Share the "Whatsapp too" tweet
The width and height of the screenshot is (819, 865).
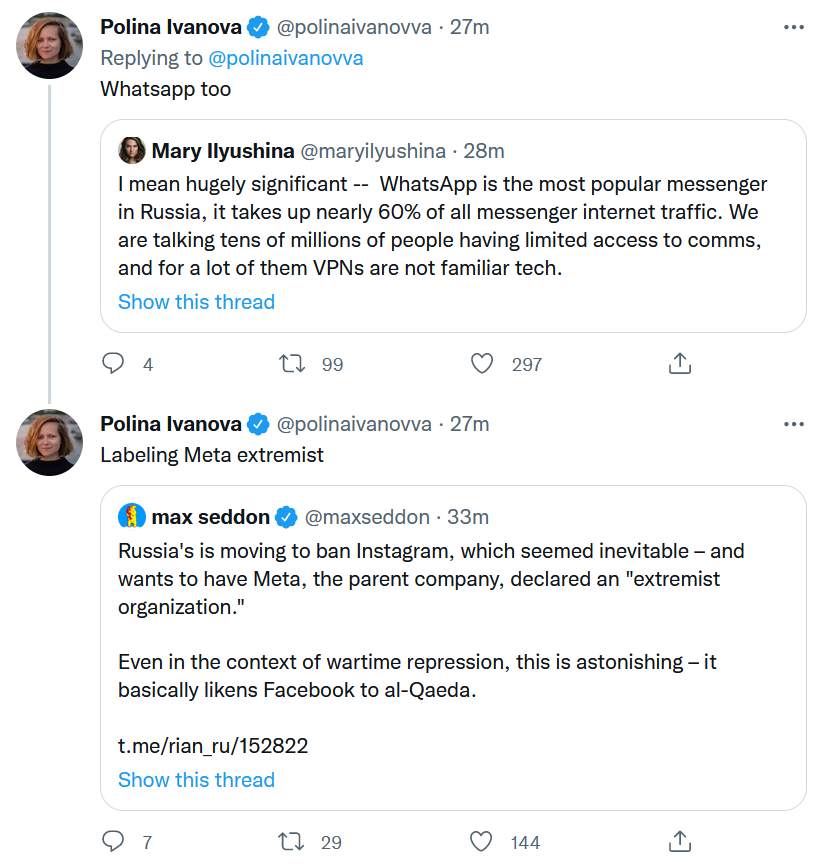pos(679,364)
